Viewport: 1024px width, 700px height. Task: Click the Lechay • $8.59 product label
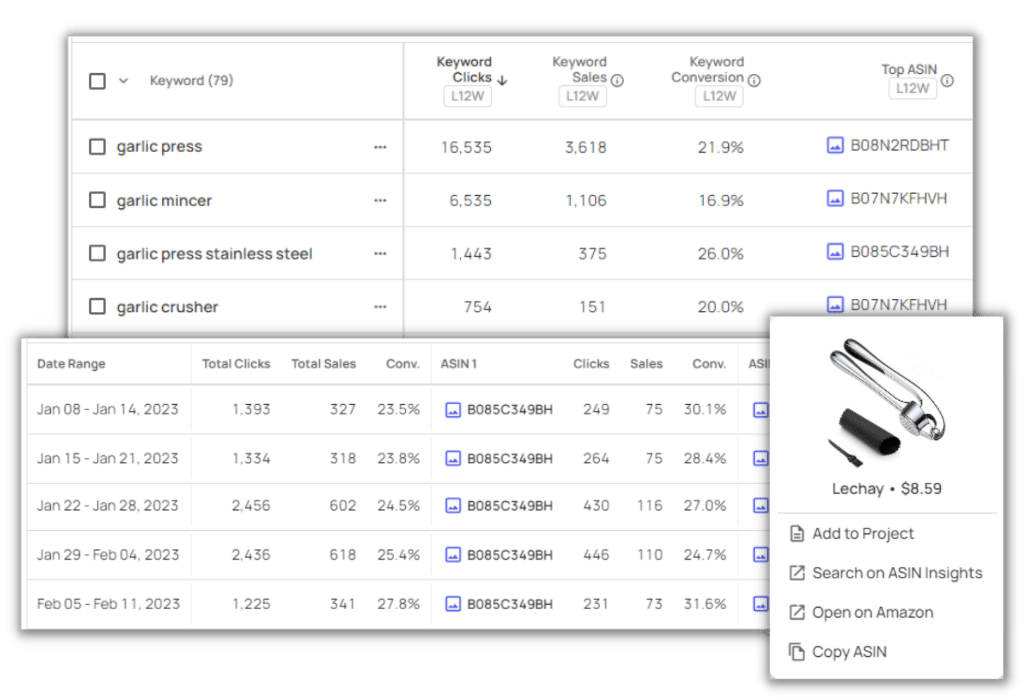click(887, 488)
